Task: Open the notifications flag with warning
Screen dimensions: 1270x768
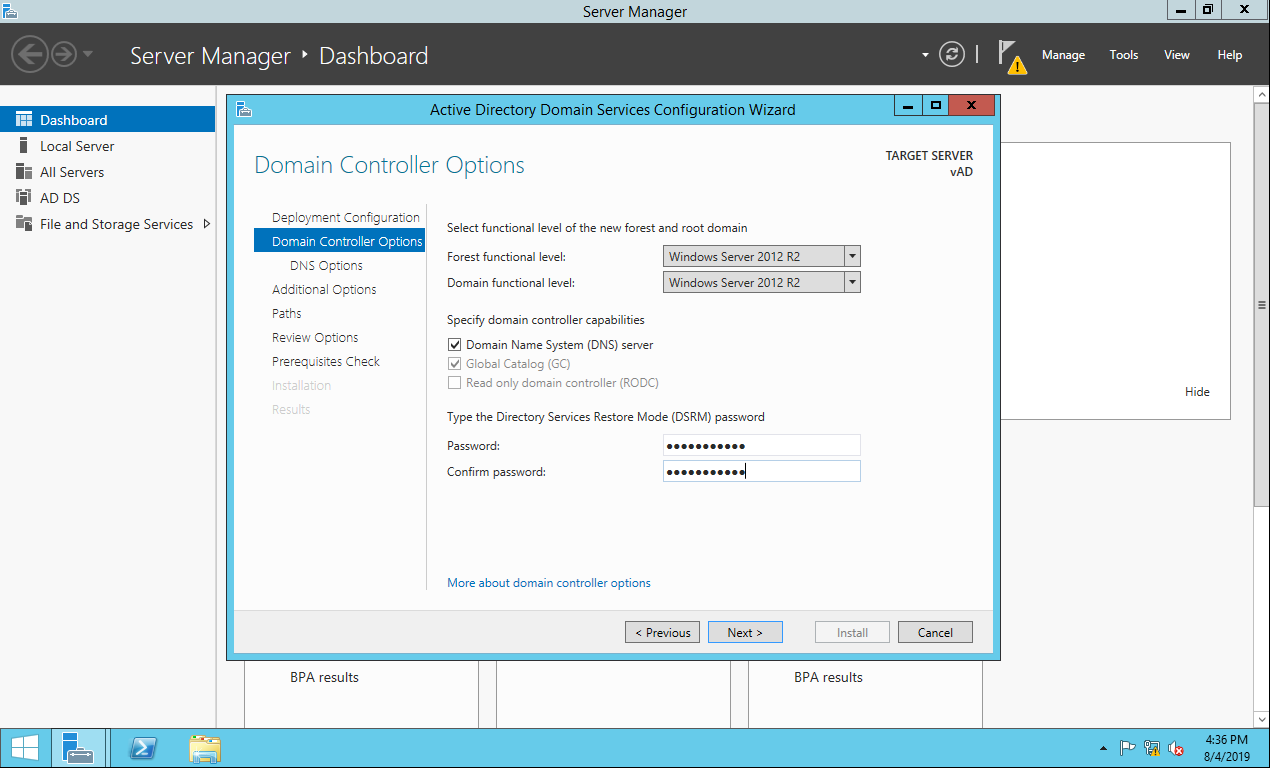Action: (1011, 56)
